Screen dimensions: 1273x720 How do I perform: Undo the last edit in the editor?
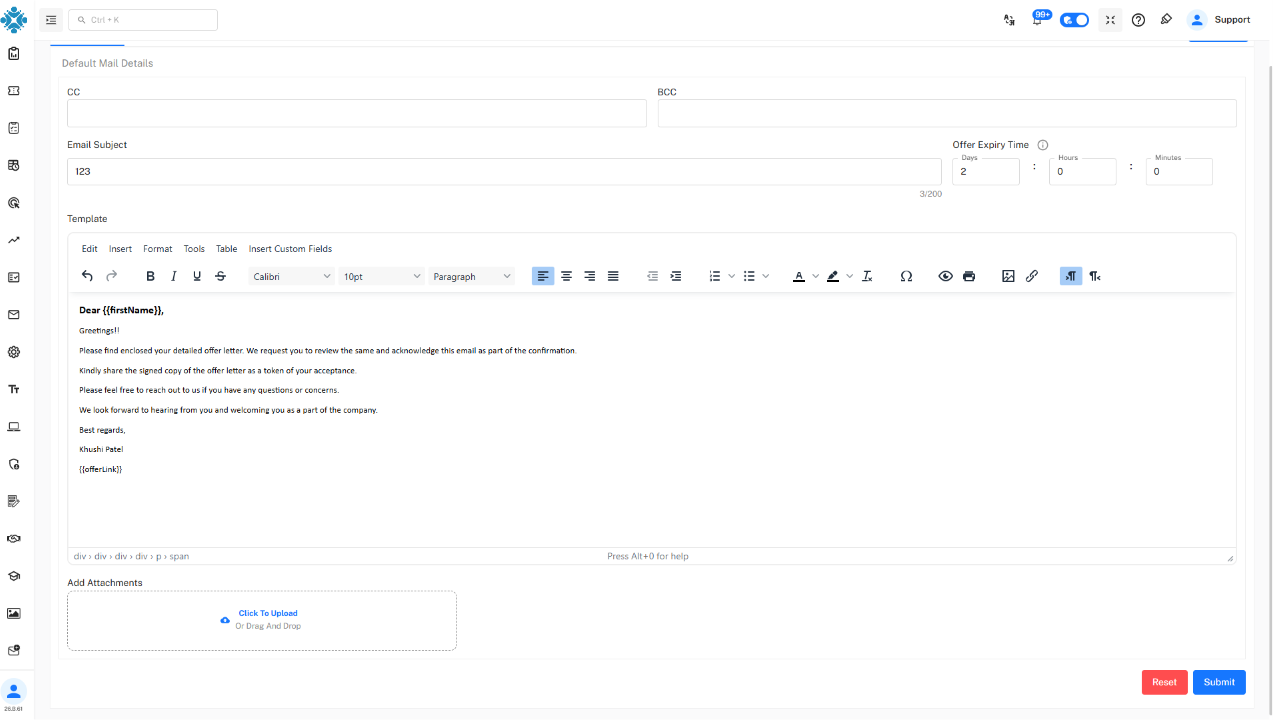pyautogui.click(x=87, y=276)
